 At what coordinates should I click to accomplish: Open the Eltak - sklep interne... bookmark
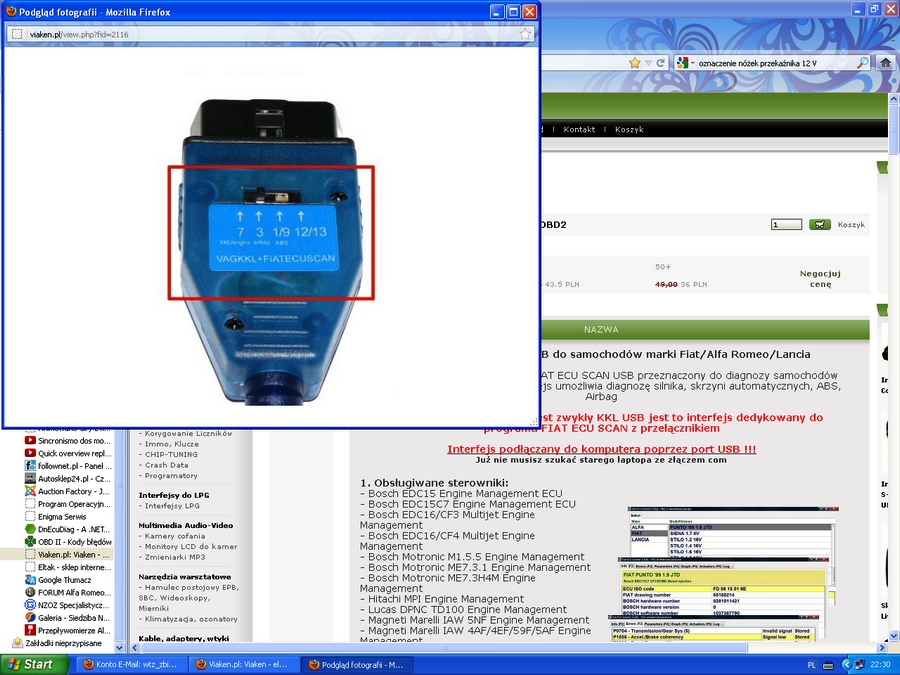[x=69, y=567]
